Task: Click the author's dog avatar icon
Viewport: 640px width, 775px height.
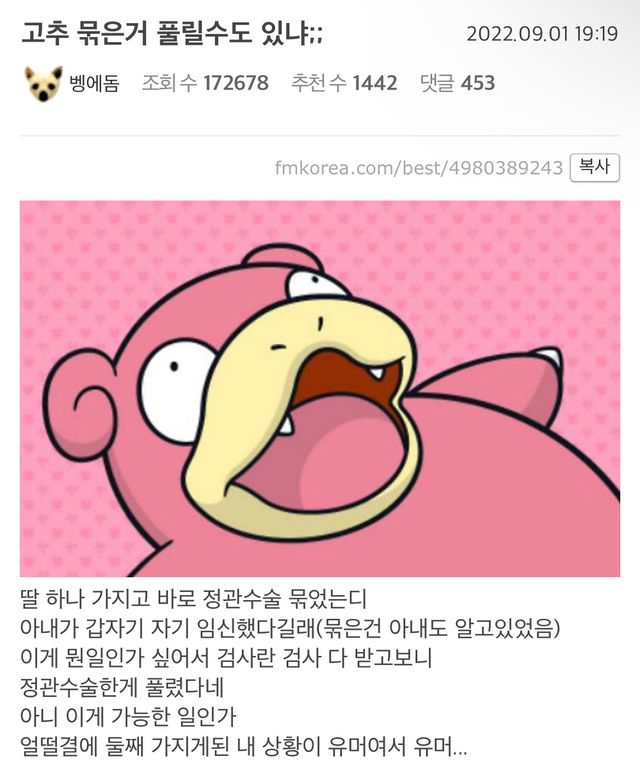Action: pos(43,83)
